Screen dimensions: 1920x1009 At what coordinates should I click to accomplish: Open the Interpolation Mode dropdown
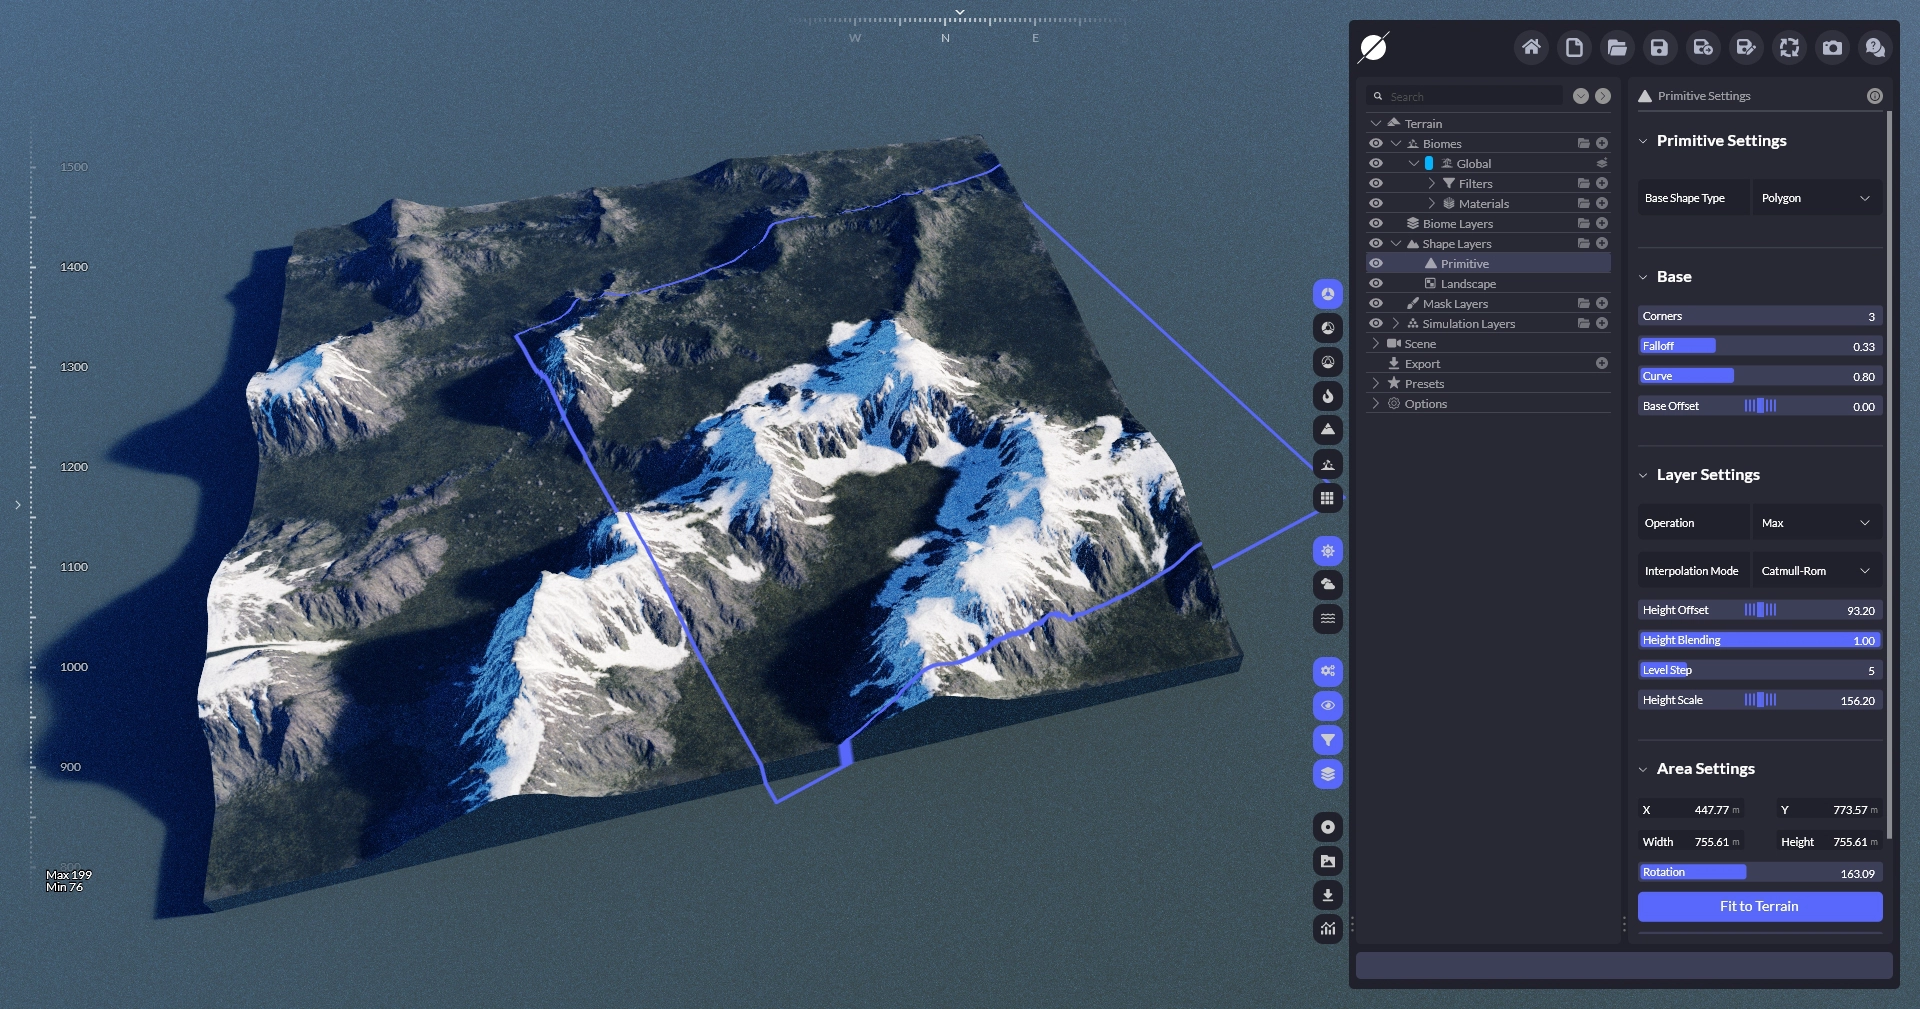tap(1815, 571)
